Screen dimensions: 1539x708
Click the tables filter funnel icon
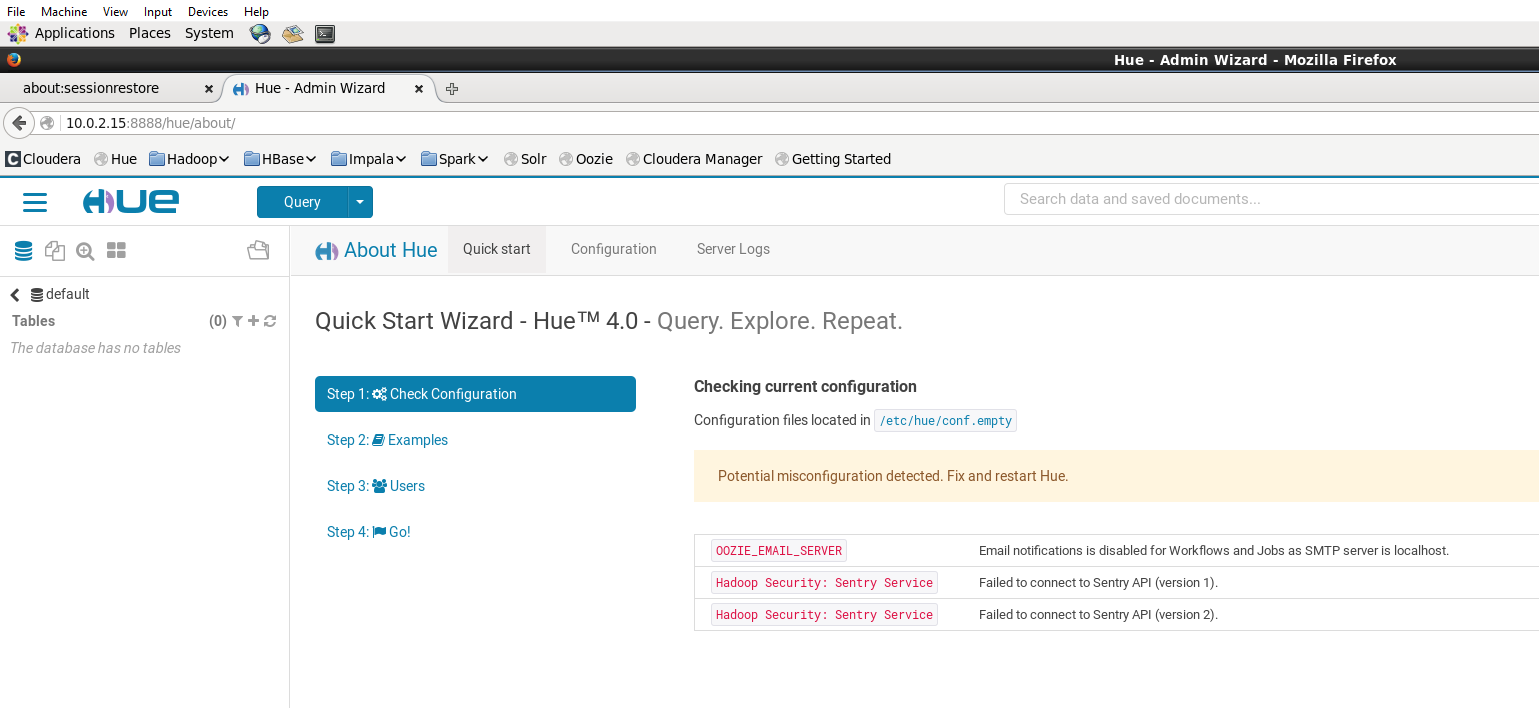coord(237,321)
